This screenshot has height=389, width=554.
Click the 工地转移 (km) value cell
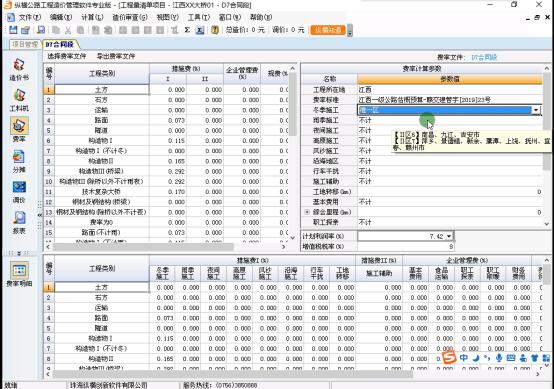[449, 192]
